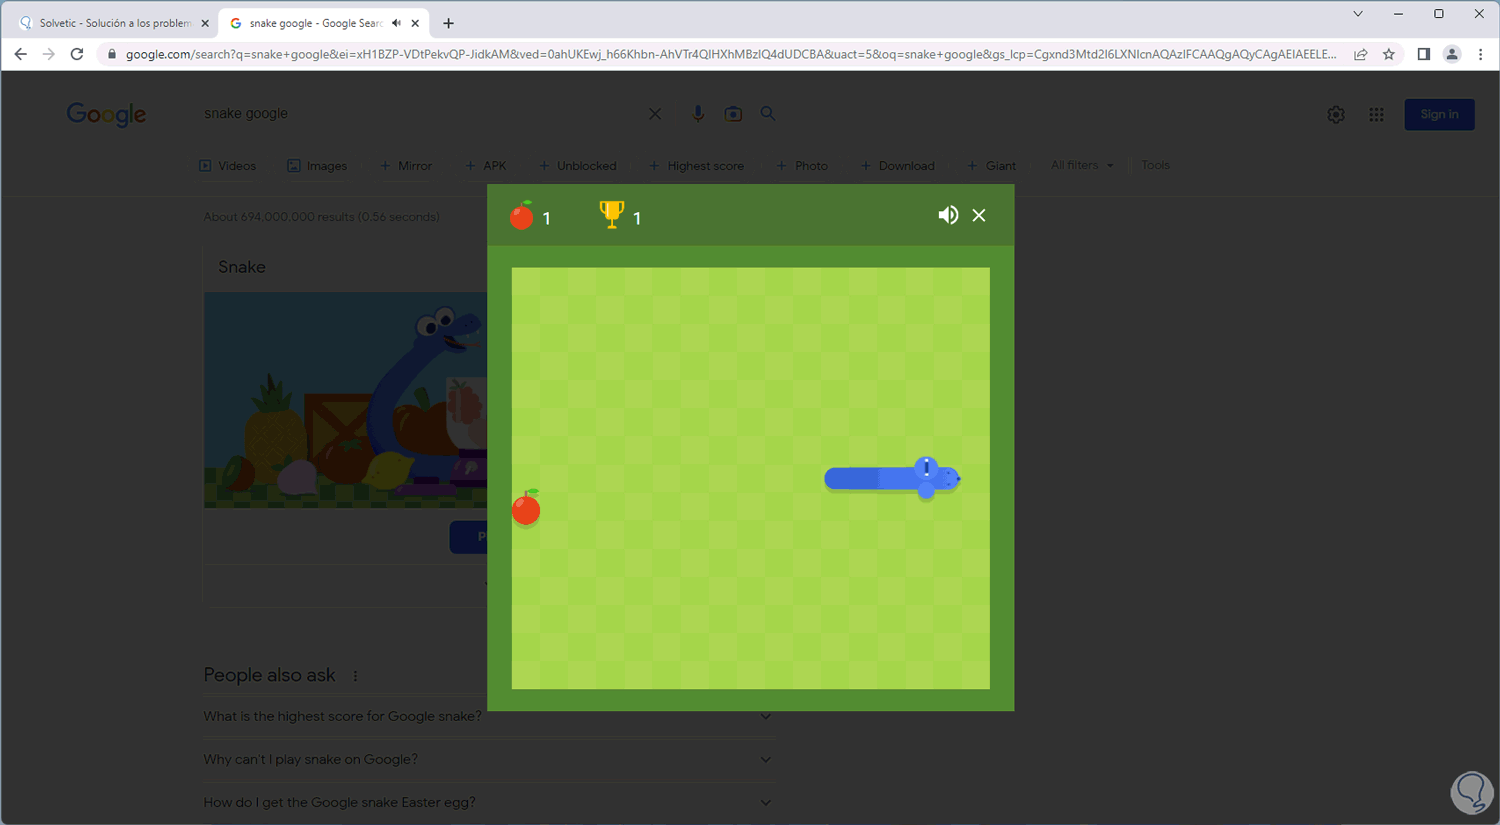Expand 'Why can't I play snake' question

pyautogui.click(x=488, y=759)
